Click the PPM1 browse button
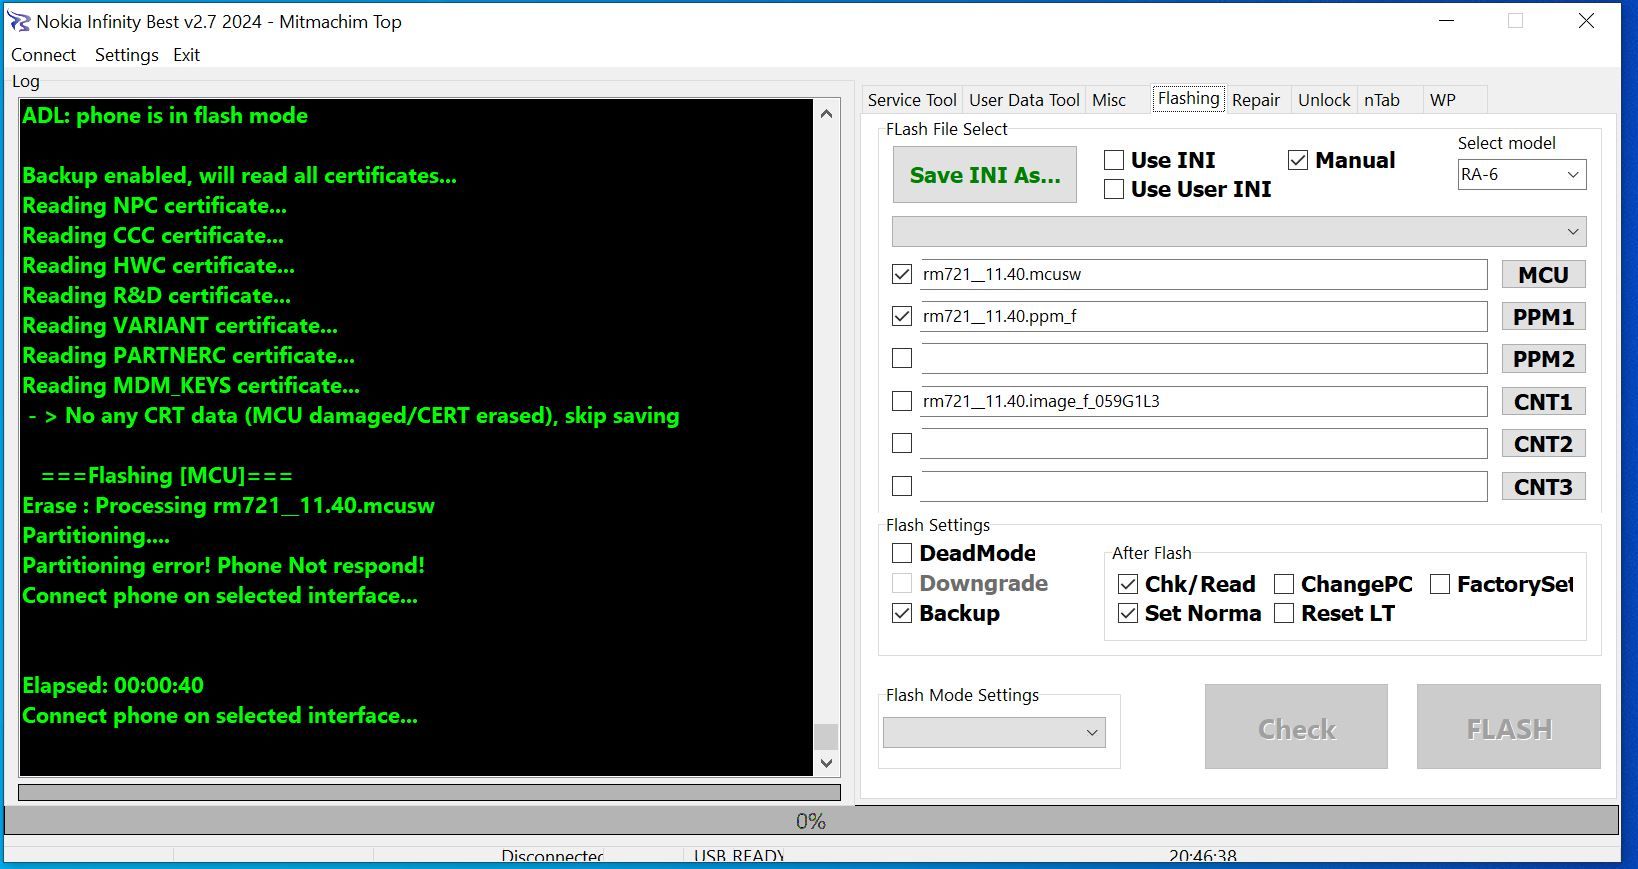 pos(1543,317)
